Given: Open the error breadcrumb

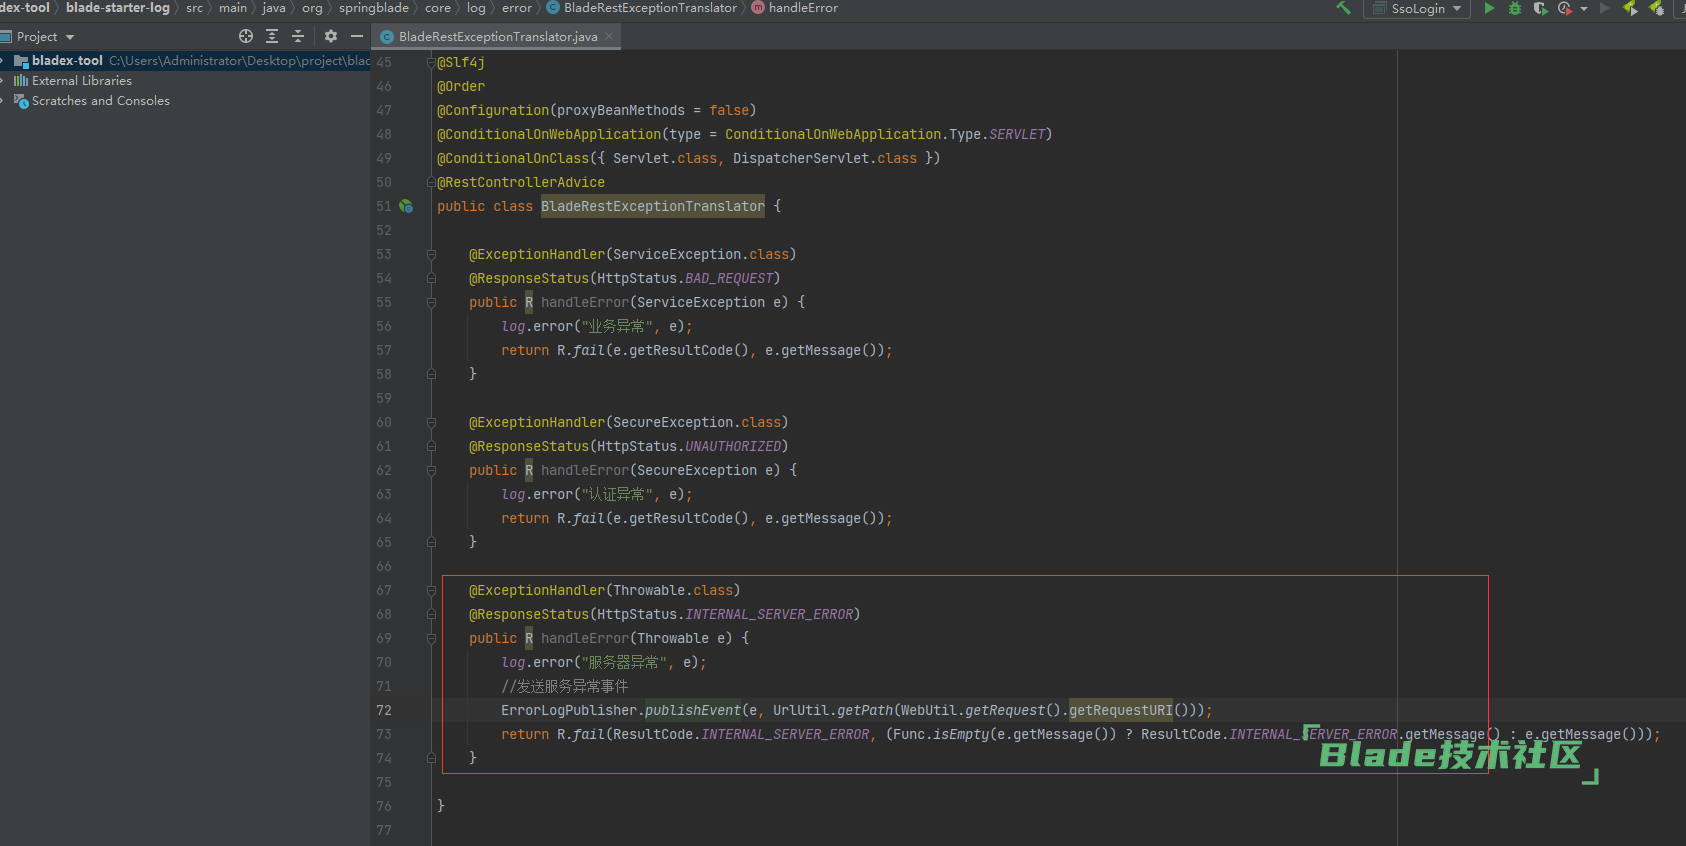Looking at the screenshot, I should point(517,8).
